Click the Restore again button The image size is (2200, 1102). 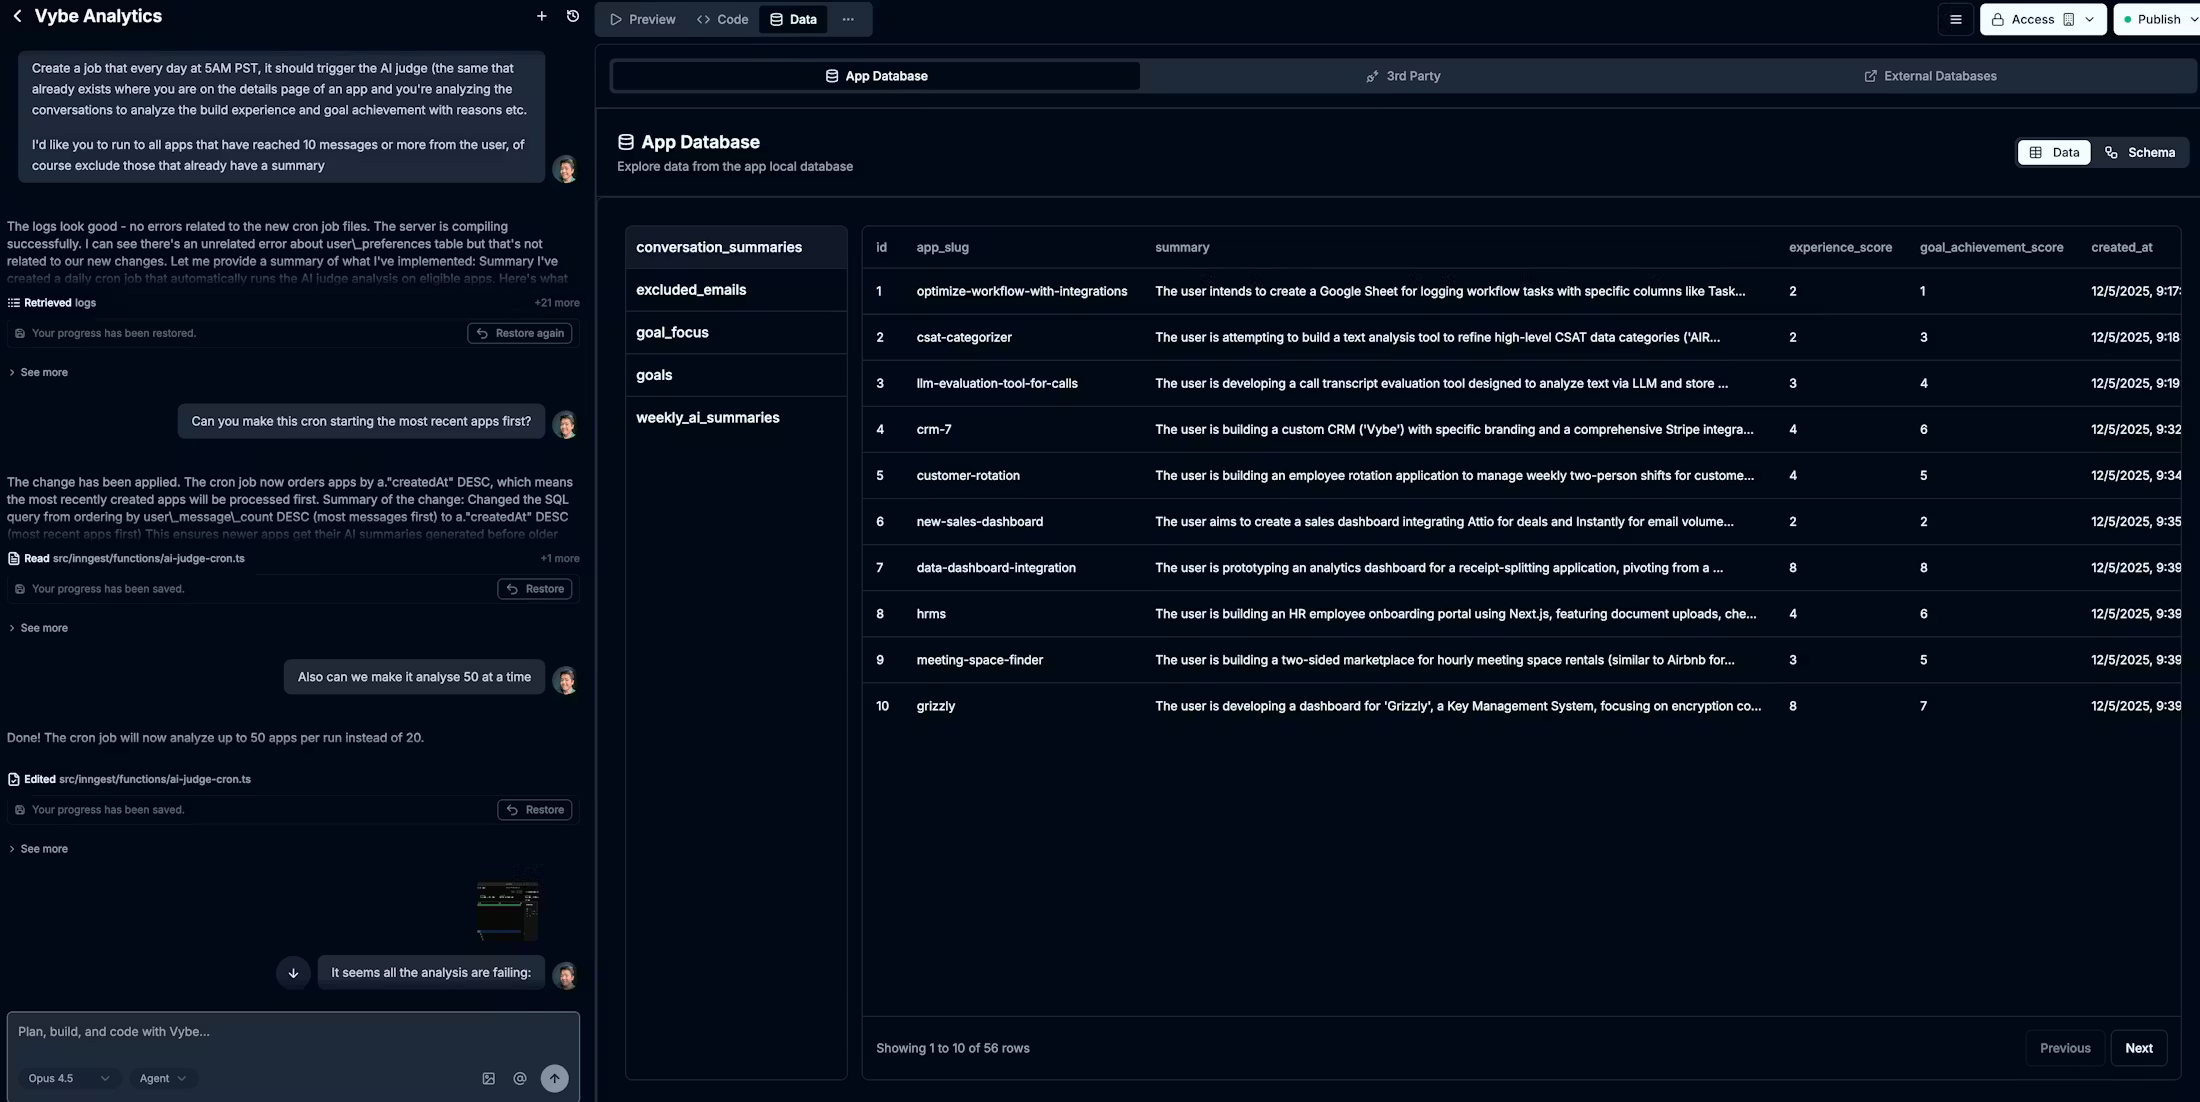[x=519, y=333]
